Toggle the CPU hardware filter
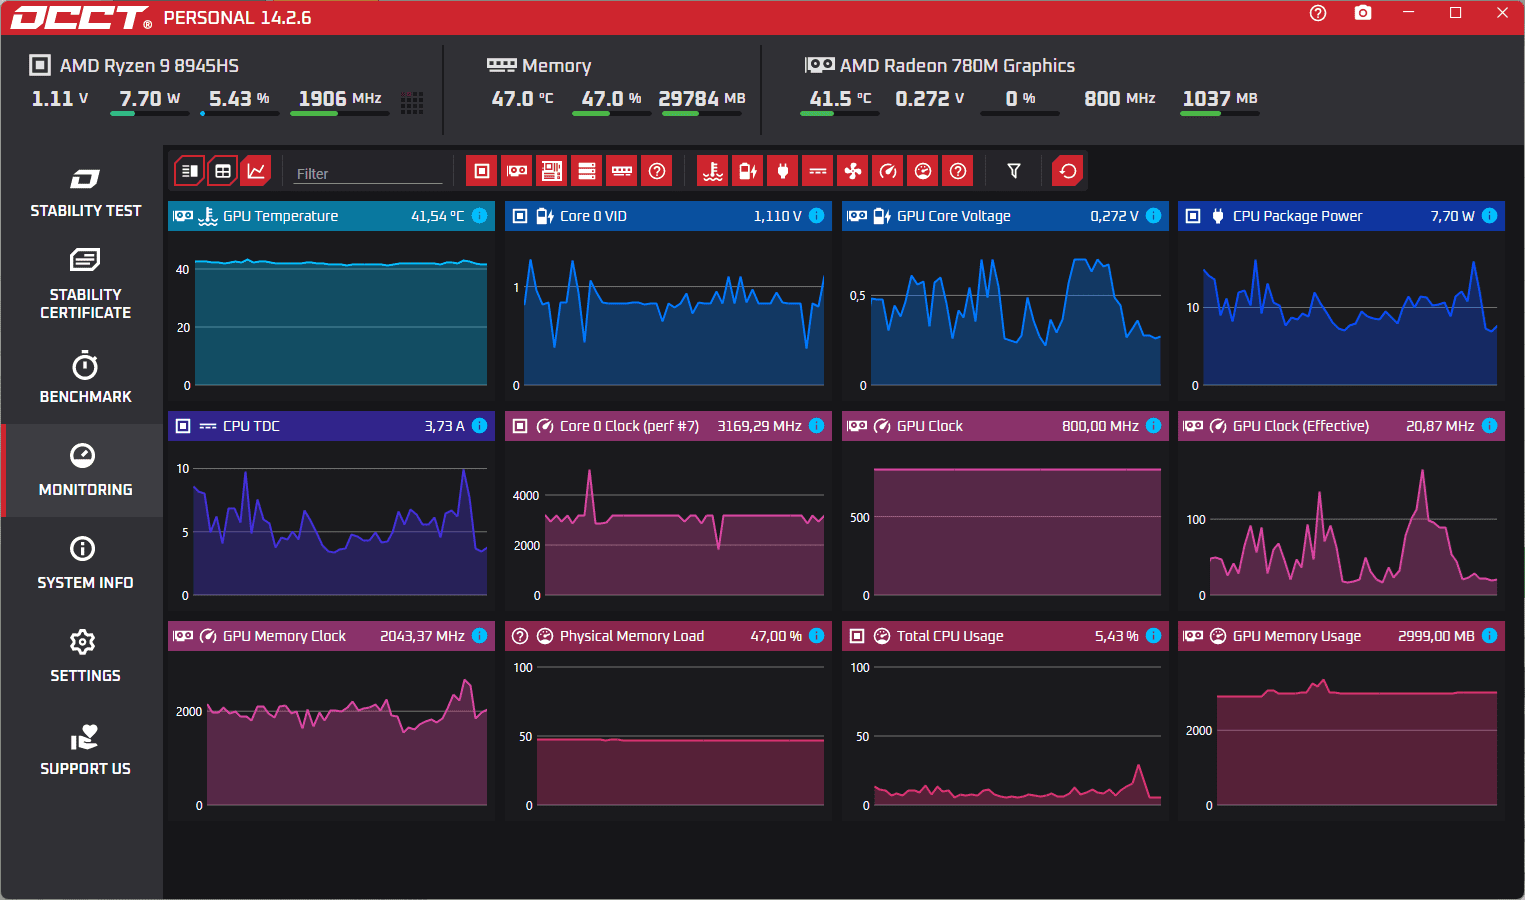Viewport: 1525px width, 900px height. [x=482, y=171]
